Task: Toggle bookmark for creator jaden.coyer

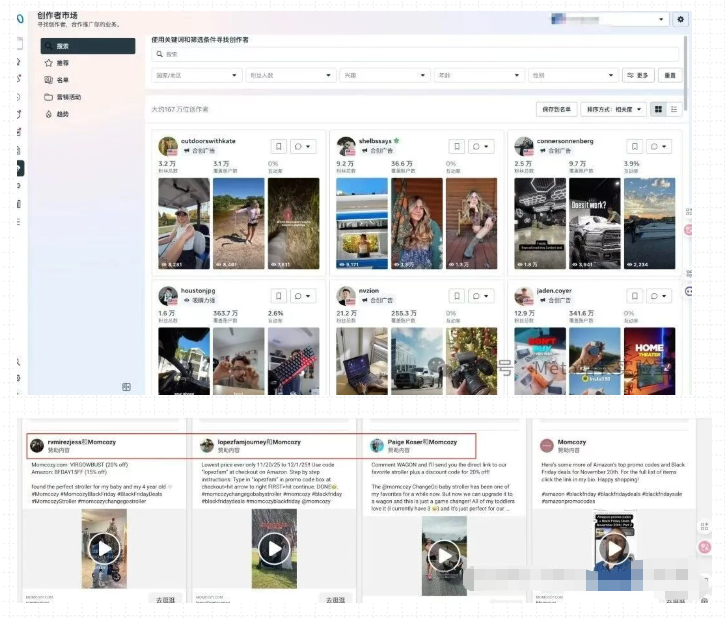Action: pos(634,296)
